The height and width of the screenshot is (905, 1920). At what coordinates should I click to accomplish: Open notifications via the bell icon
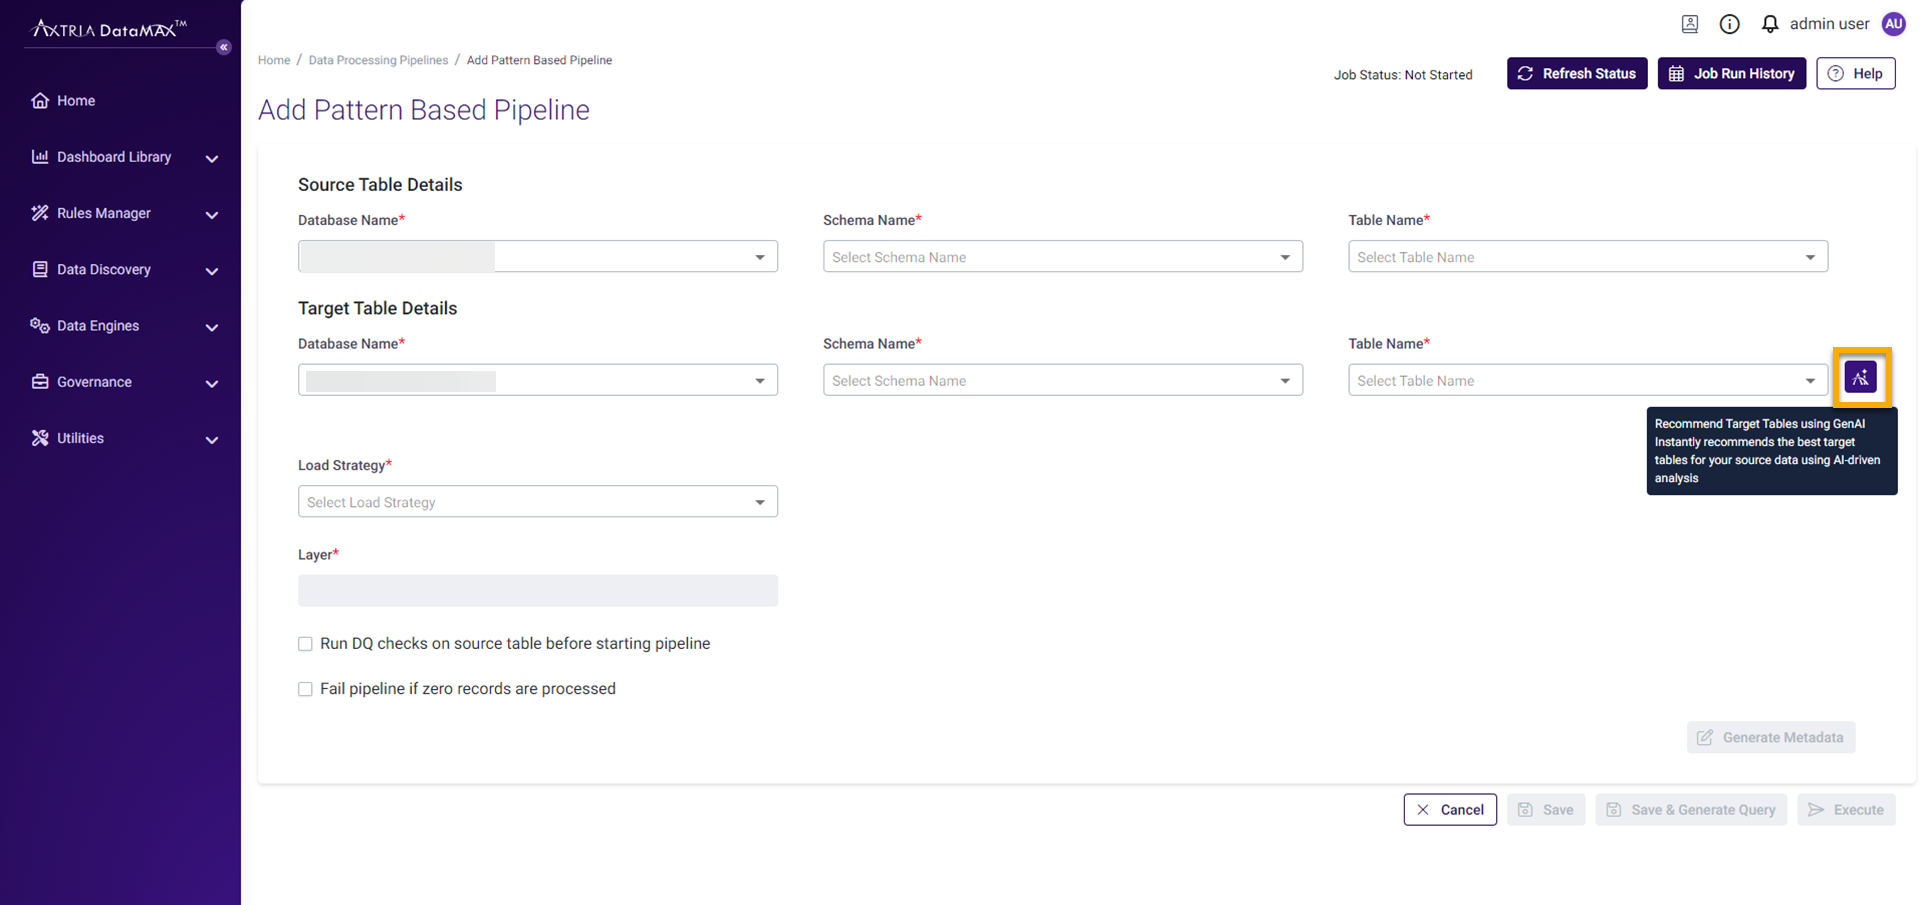[x=1769, y=23]
